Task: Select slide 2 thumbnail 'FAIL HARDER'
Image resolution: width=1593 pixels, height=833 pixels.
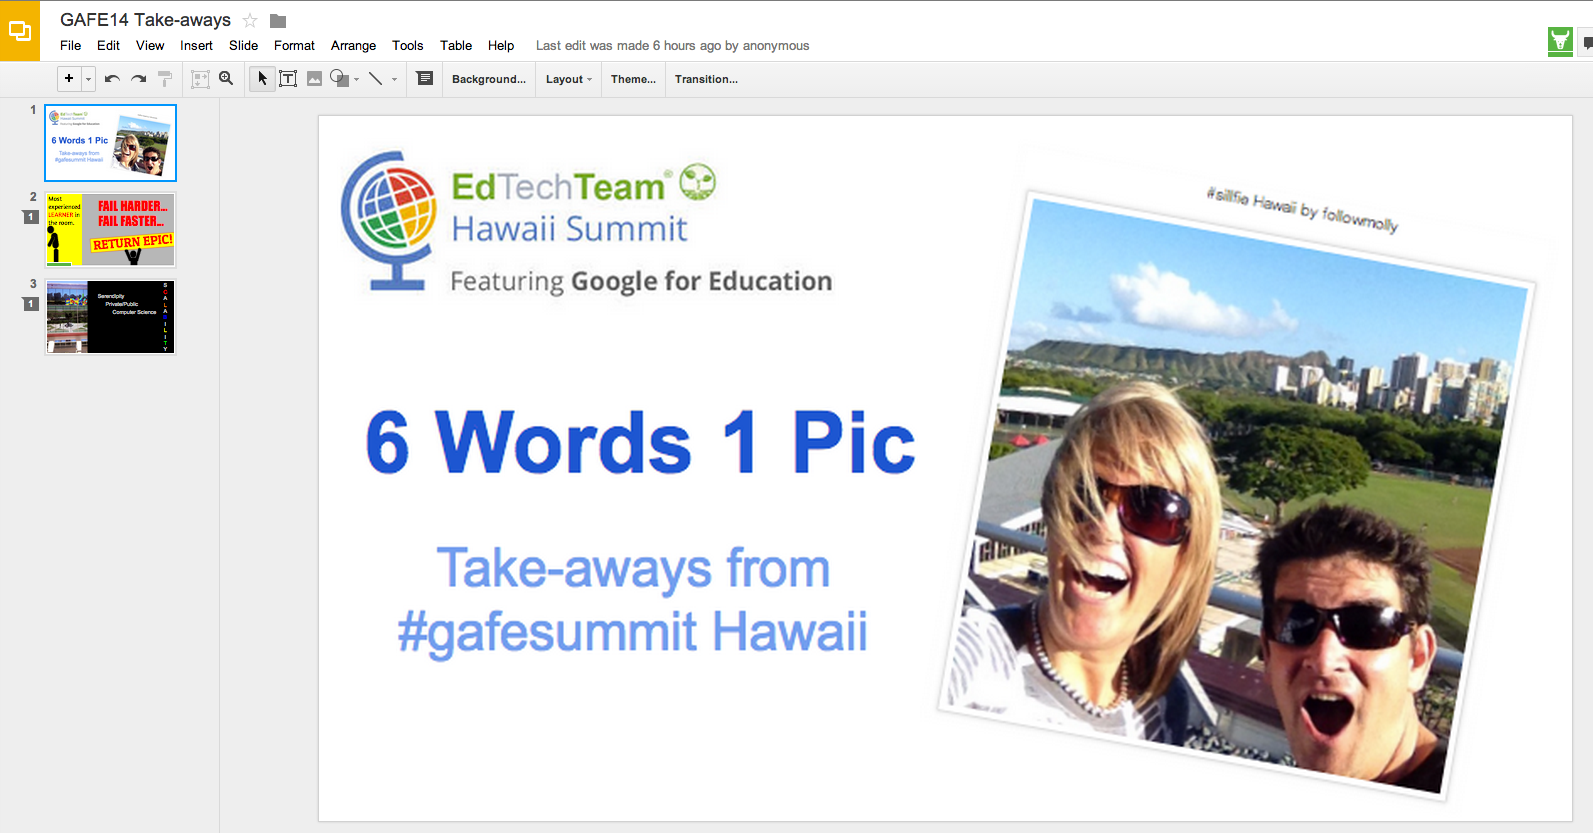Action: pos(111,230)
